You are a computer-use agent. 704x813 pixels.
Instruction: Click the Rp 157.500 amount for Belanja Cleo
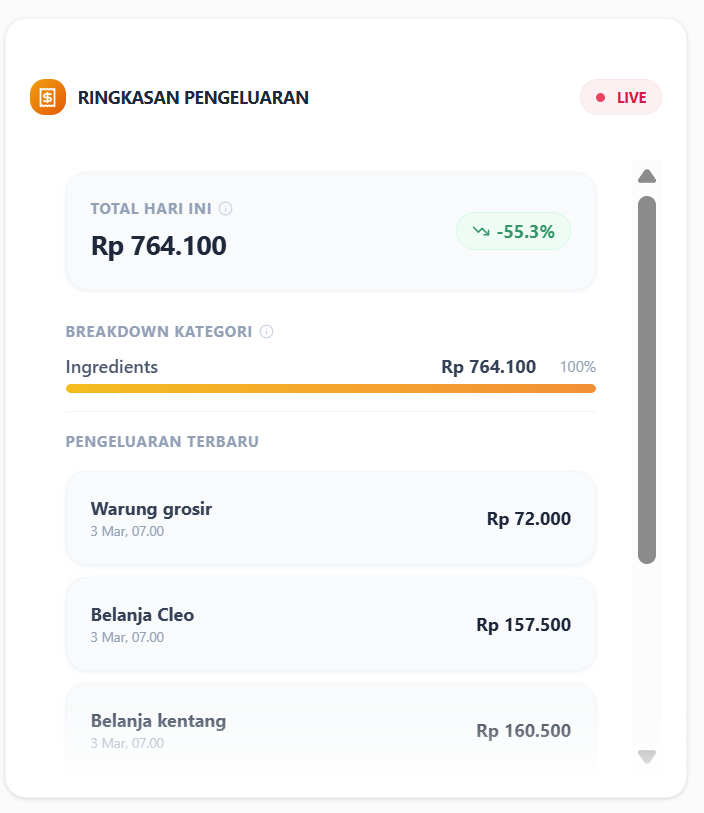pos(523,625)
